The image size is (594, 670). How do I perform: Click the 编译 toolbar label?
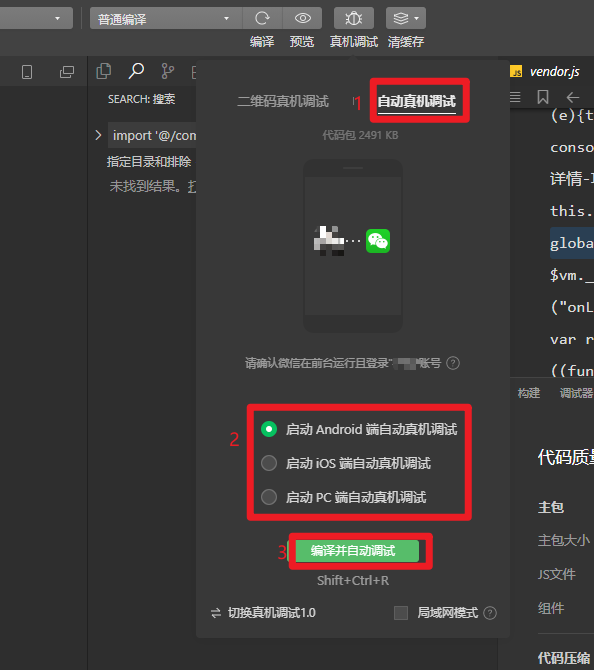point(262,42)
